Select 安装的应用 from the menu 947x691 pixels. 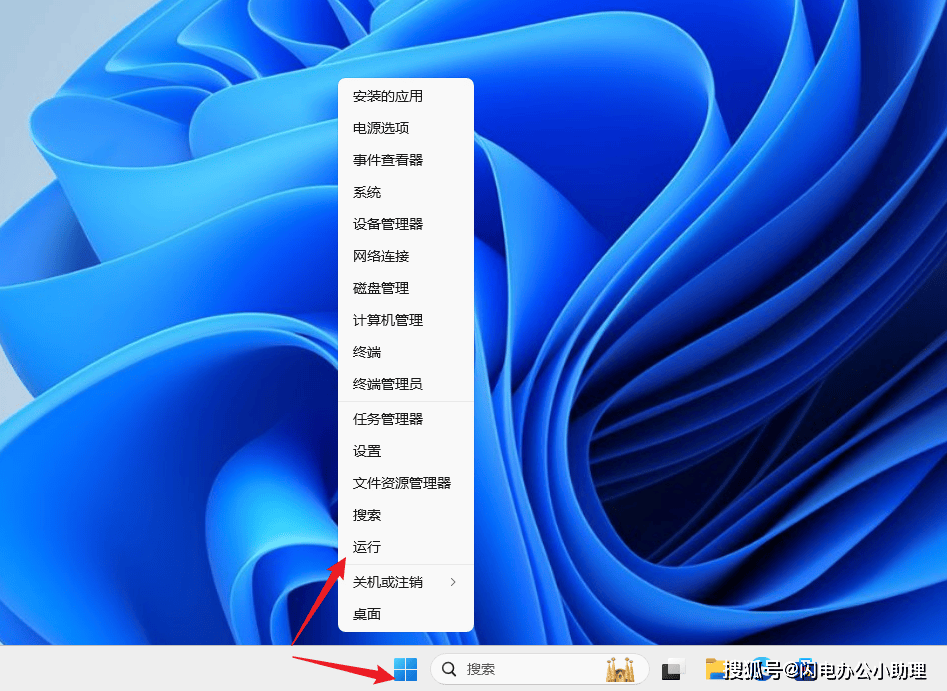click(406, 96)
